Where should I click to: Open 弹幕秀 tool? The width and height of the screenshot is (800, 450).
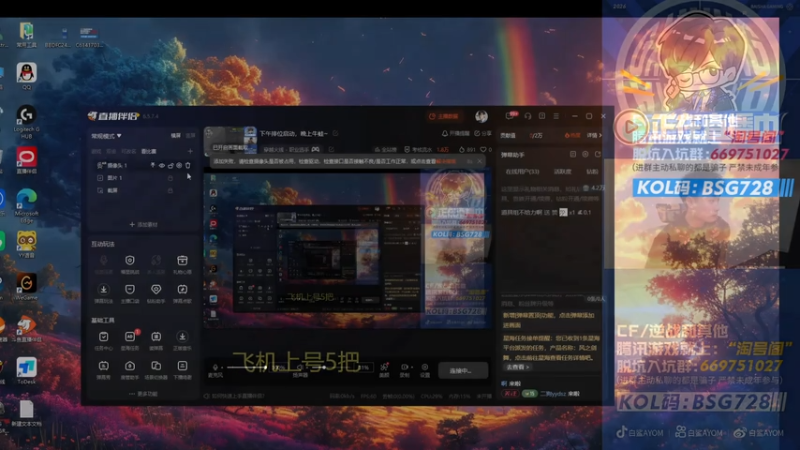pyautogui.click(x=104, y=369)
